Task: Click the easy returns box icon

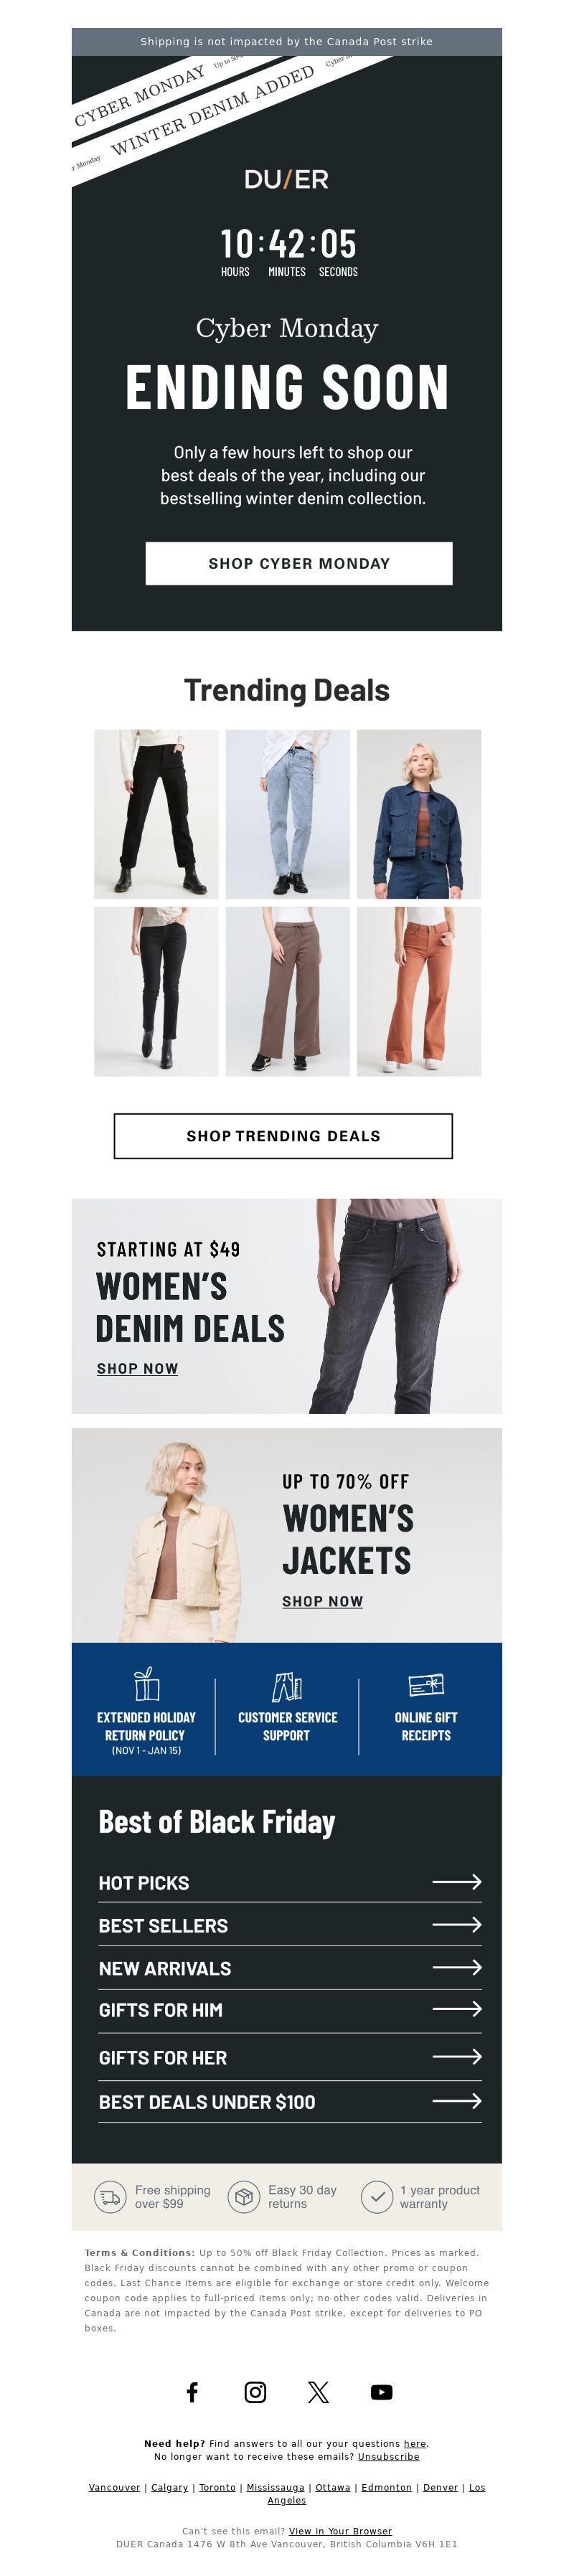Action: pyautogui.click(x=243, y=2196)
